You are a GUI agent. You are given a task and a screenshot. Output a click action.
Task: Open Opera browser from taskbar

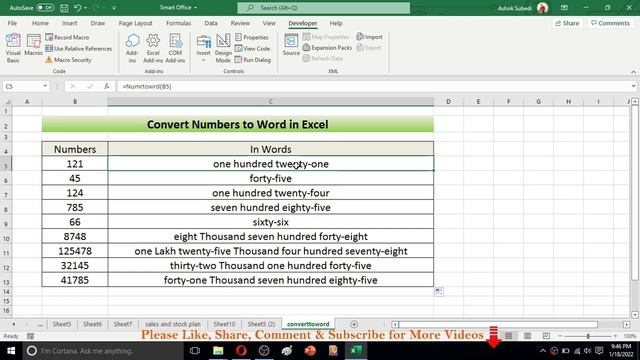tap(241, 351)
